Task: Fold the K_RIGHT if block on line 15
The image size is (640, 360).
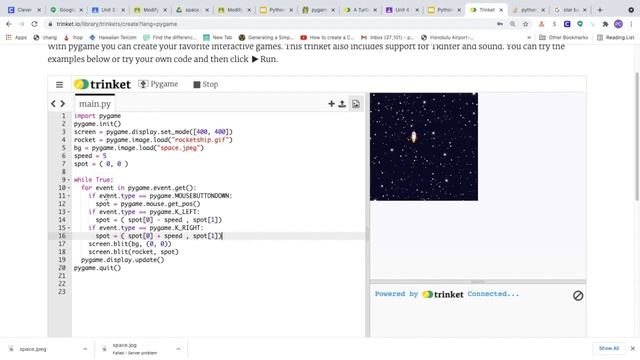Action: [x=69, y=228]
